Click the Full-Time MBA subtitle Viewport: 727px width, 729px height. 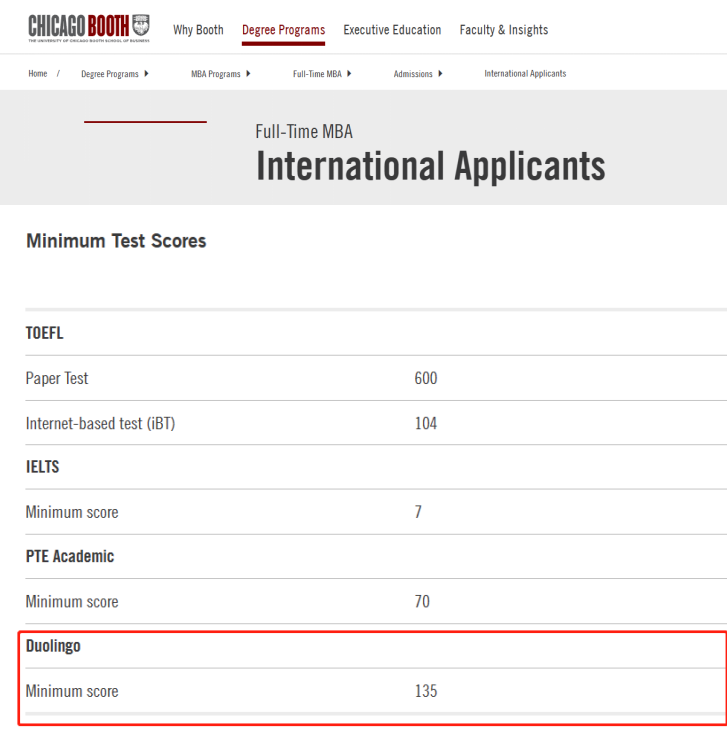tap(304, 132)
